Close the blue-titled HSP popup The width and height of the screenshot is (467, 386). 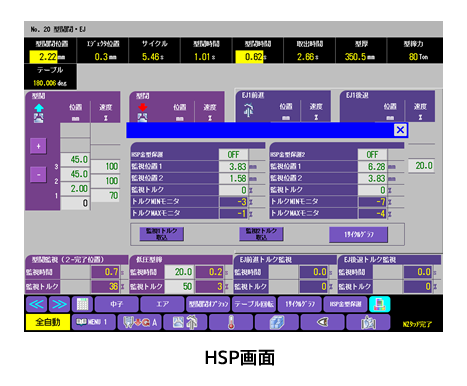[x=400, y=130]
